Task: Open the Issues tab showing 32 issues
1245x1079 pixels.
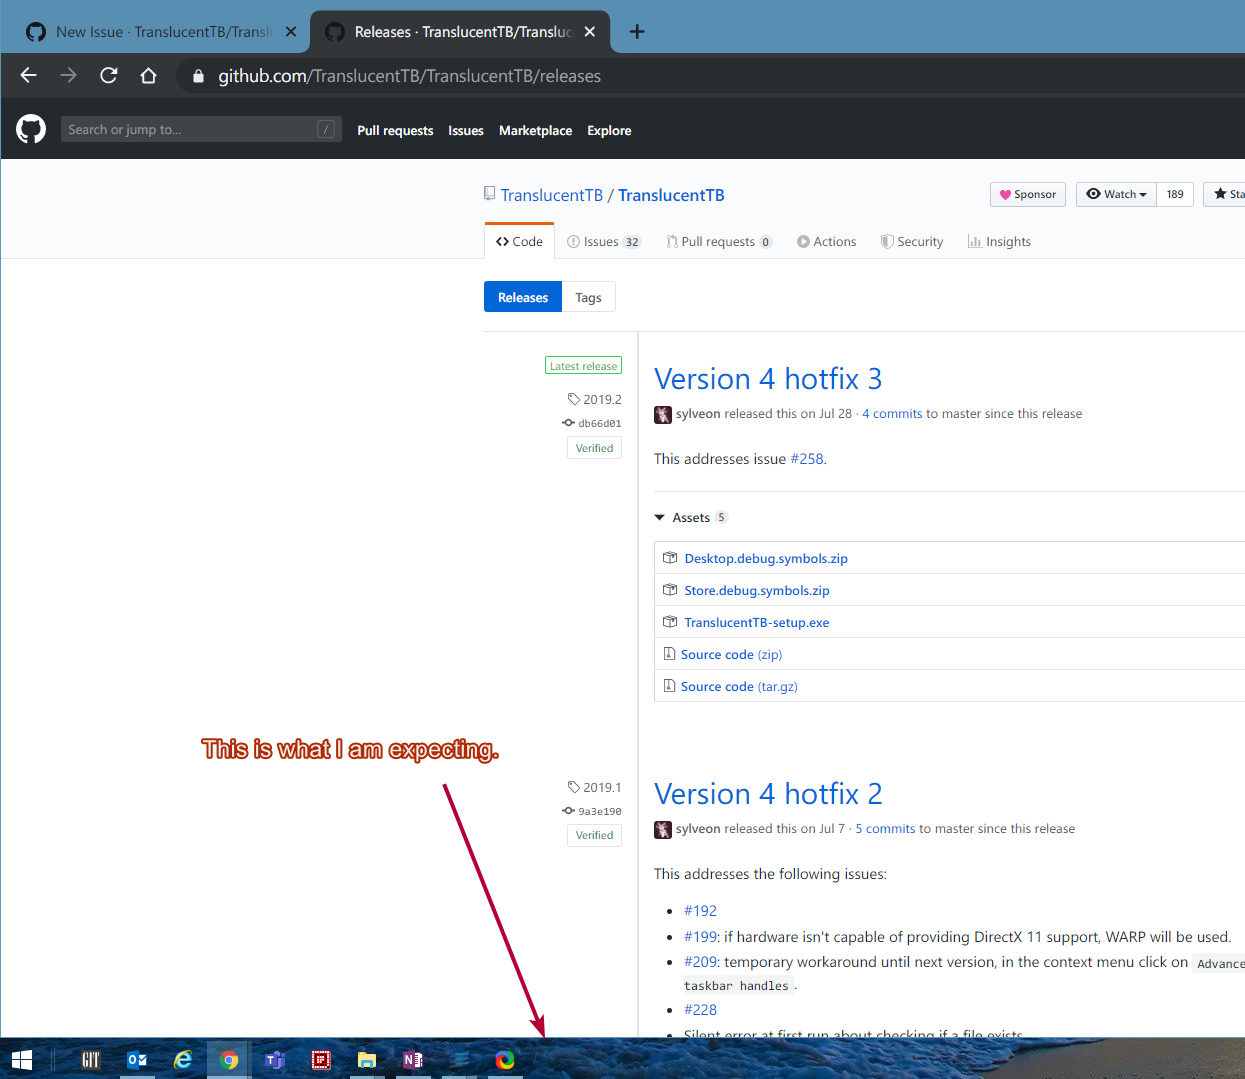Action: pos(604,241)
